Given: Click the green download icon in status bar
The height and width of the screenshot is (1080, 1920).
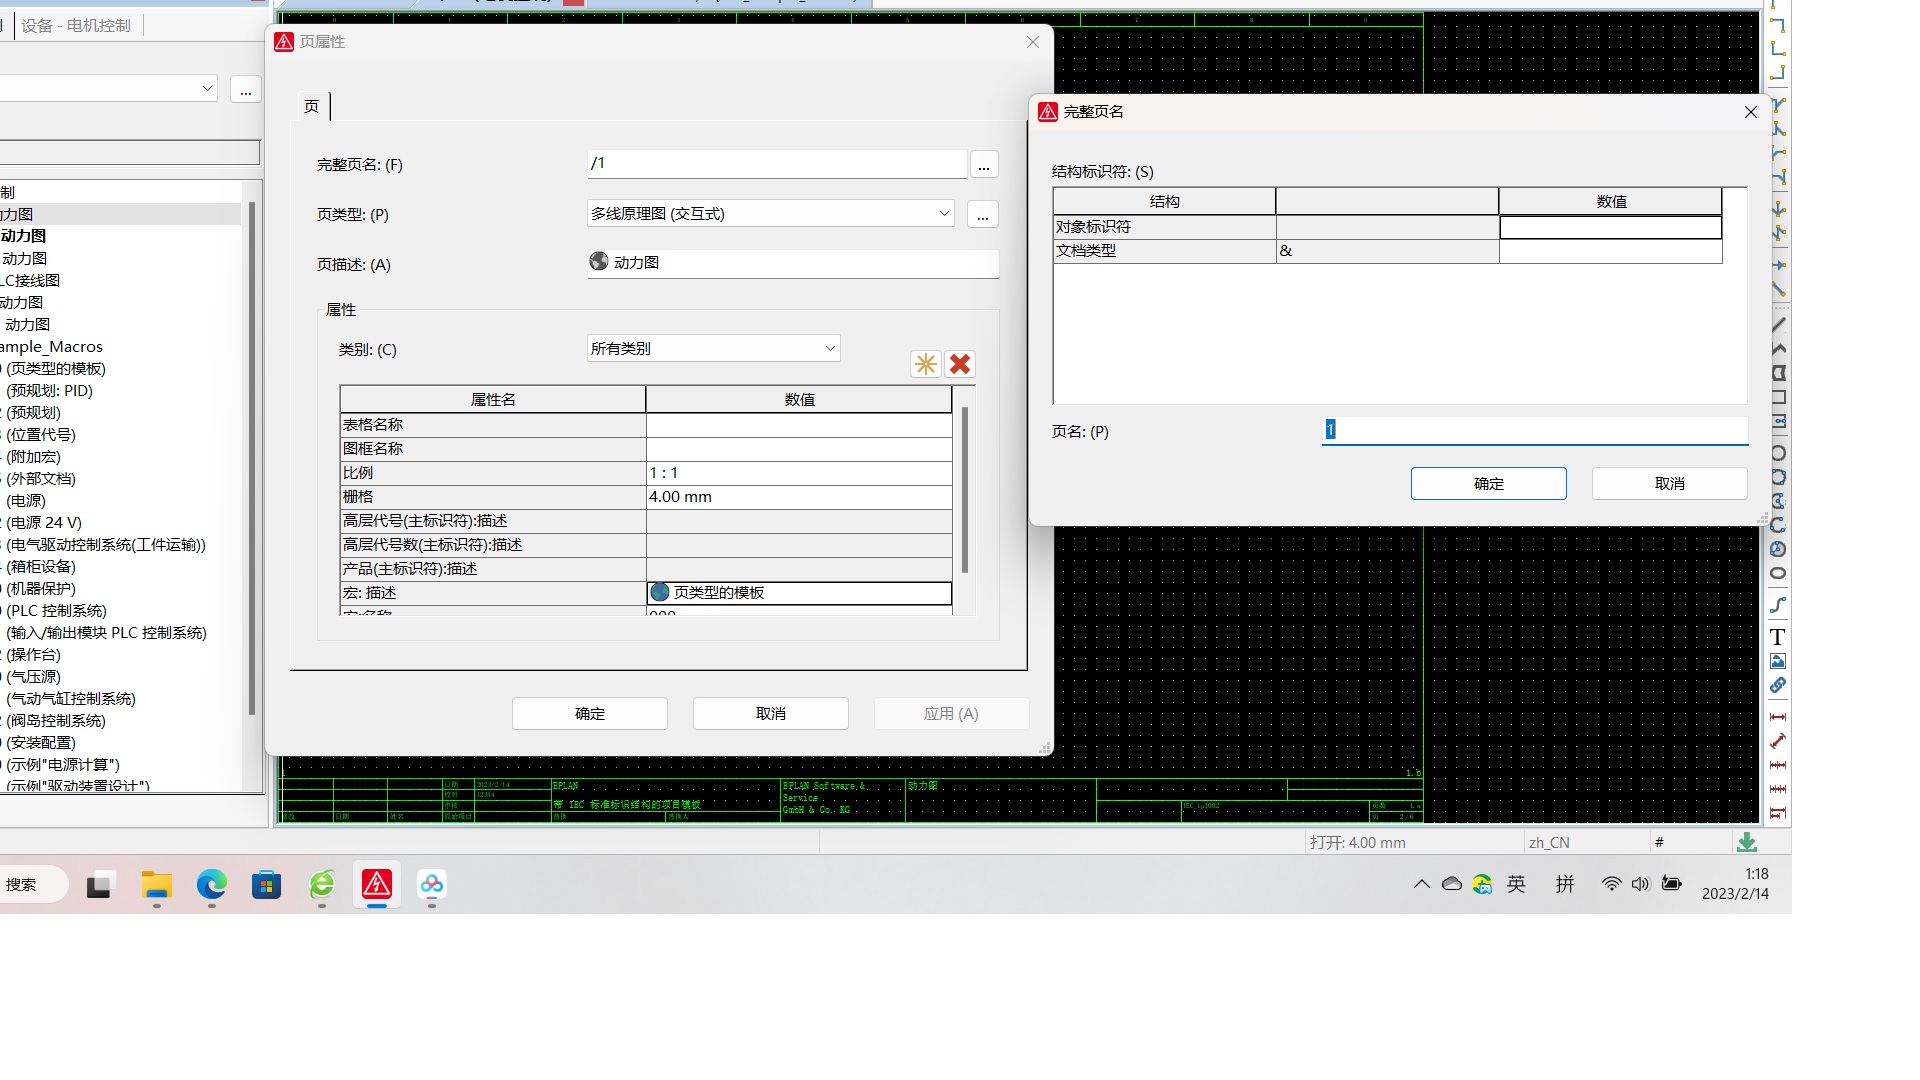Looking at the screenshot, I should pyautogui.click(x=1746, y=842).
